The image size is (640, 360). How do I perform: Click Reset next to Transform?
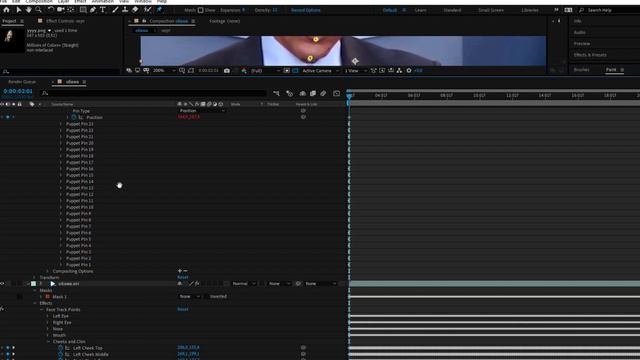point(182,277)
